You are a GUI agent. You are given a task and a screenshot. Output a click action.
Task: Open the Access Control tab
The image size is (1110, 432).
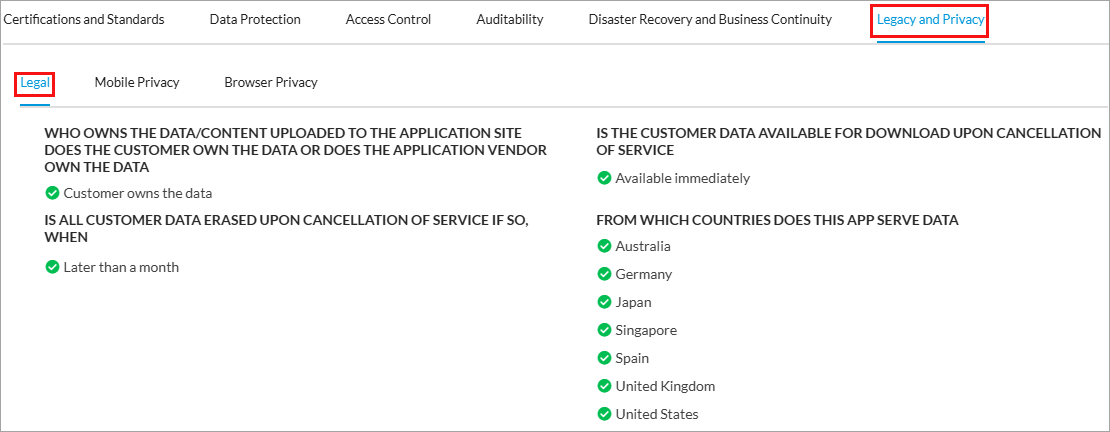pyautogui.click(x=388, y=20)
